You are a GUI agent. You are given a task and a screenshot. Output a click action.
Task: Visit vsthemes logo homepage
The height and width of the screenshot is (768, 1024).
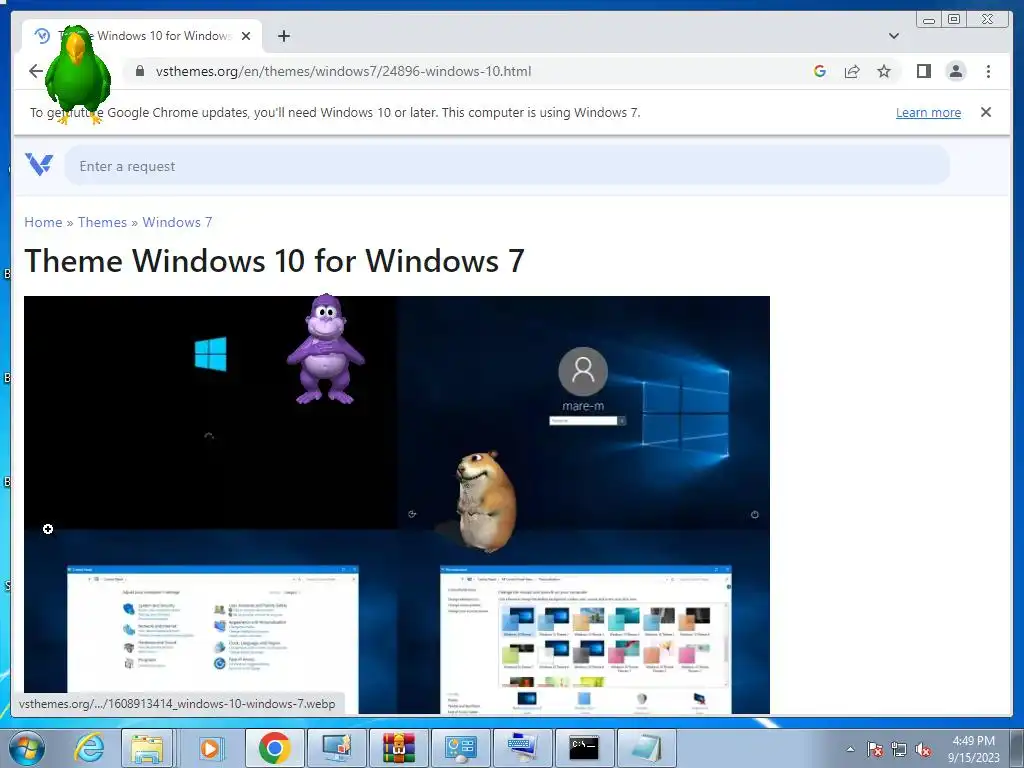point(39,165)
